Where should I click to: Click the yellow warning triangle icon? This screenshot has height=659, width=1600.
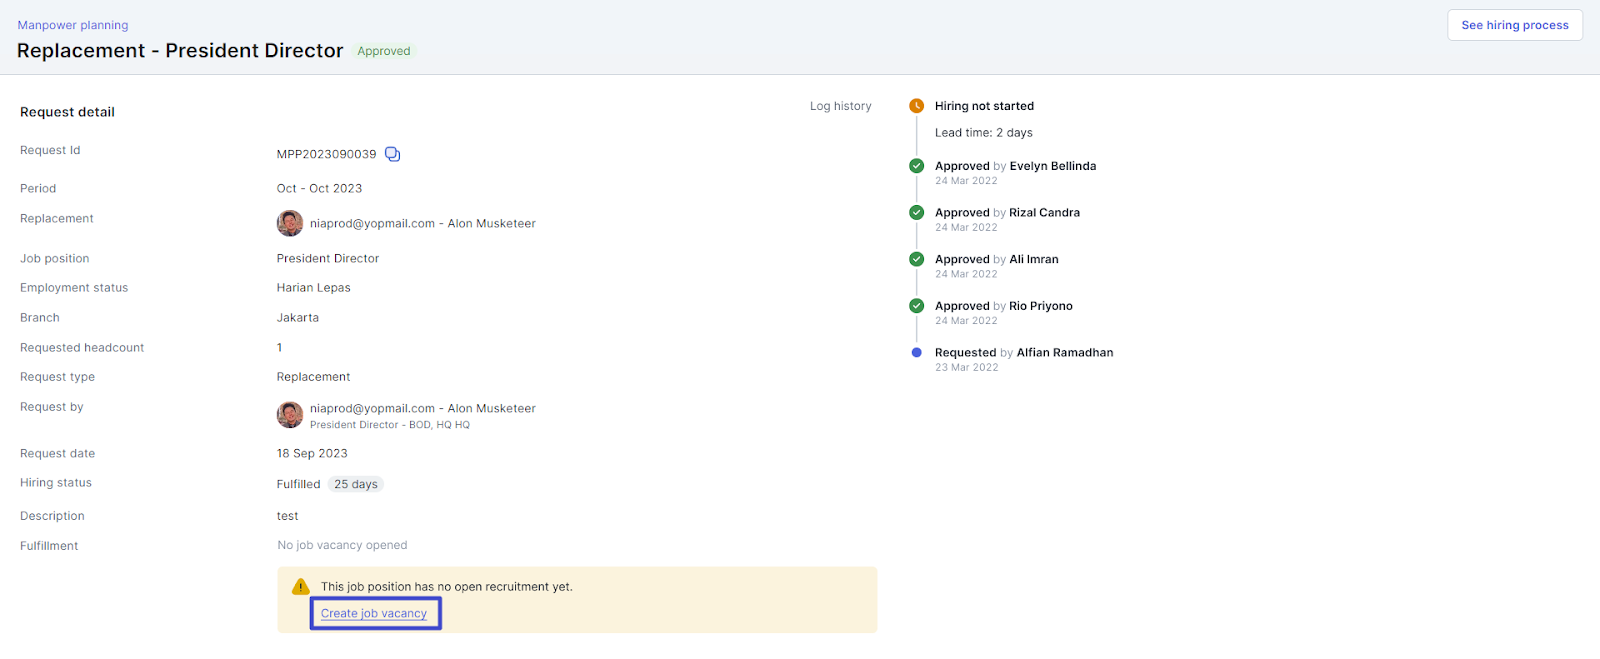pyautogui.click(x=300, y=587)
